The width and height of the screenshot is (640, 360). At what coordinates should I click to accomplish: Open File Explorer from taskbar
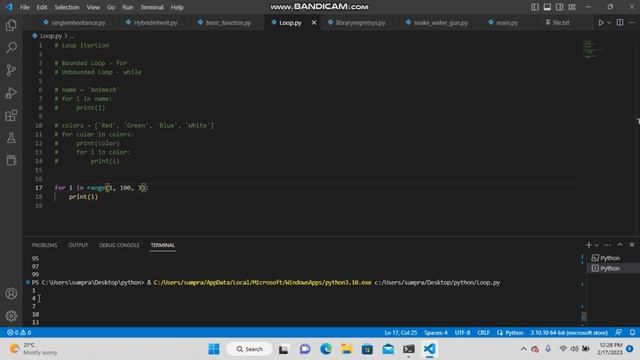[347, 349]
